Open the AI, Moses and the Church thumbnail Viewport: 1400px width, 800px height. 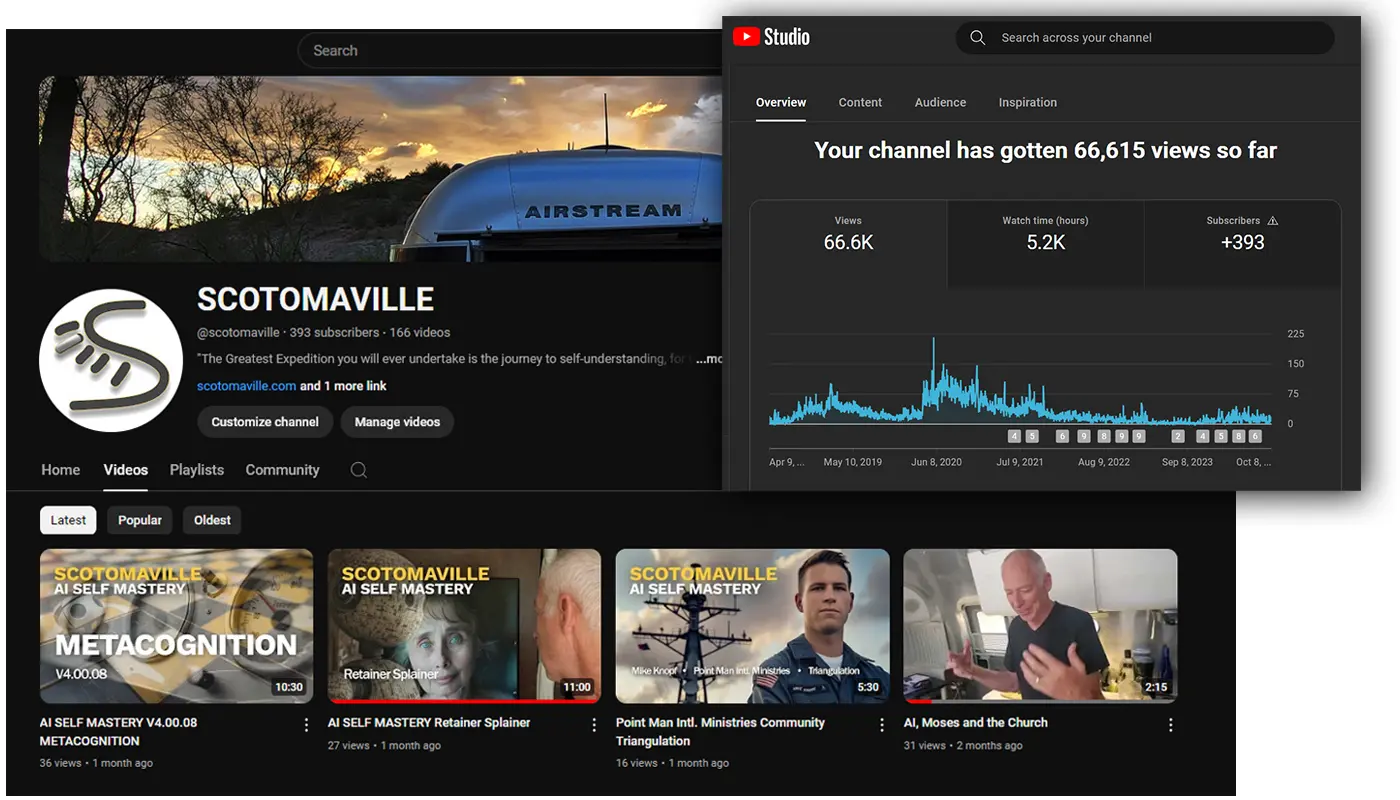coord(1040,626)
